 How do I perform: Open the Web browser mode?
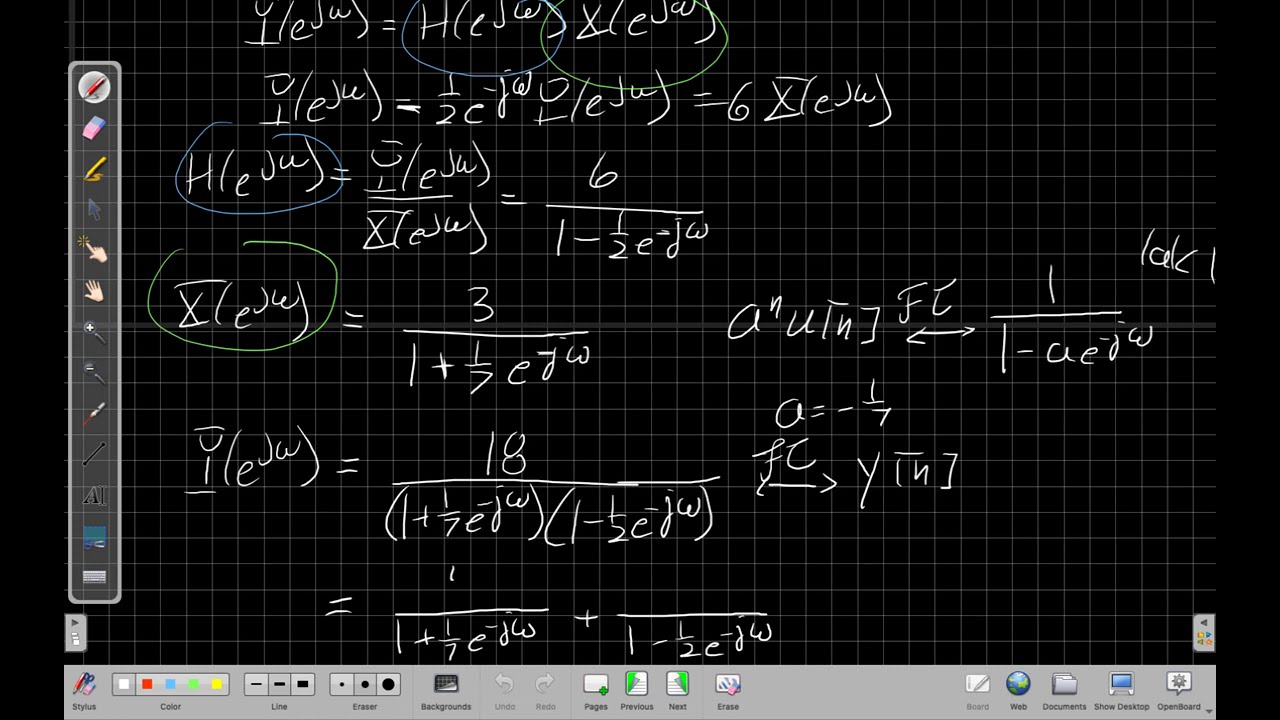(1018, 690)
